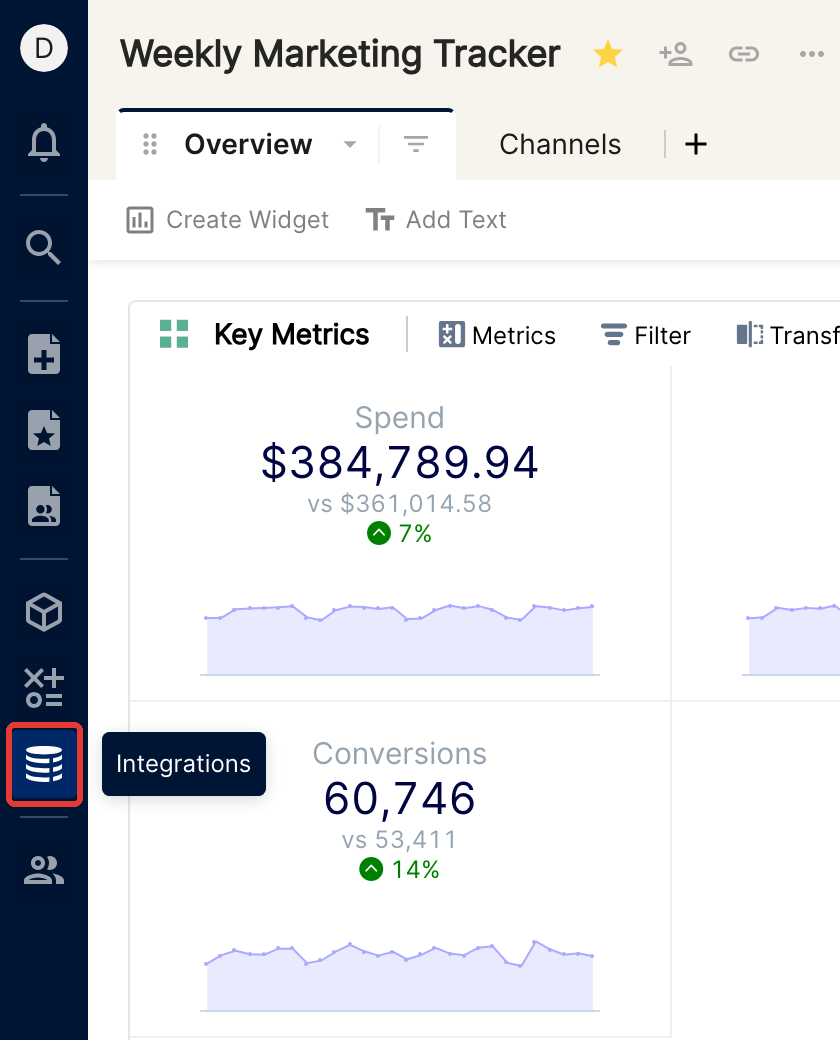Unstar the Weekly Marketing Tracker favorite star
Image resolution: width=840 pixels, height=1040 pixels.
click(608, 54)
